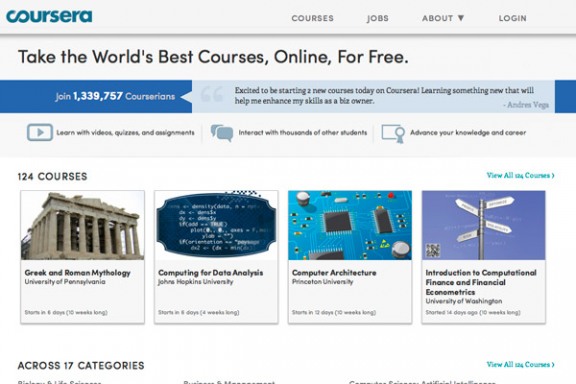Click Greek and Roman Mythology title
The height and width of the screenshot is (384, 576).
pos(78,273)
